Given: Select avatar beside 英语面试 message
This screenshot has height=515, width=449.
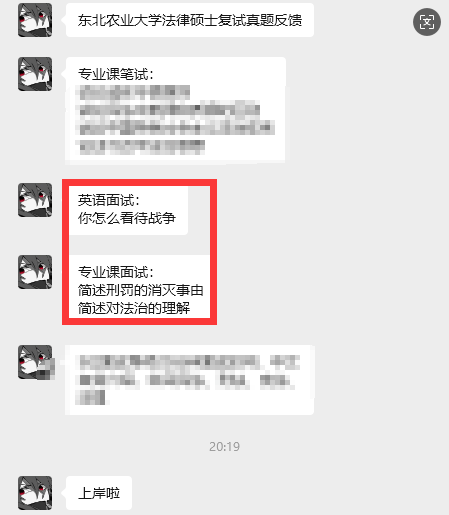Looking at the screenshot, I should pos(35,200).
